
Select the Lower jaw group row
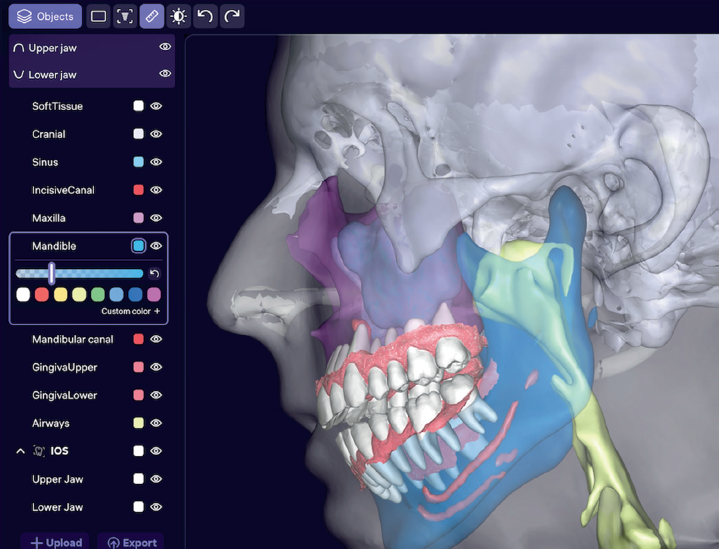pos(92,74)
